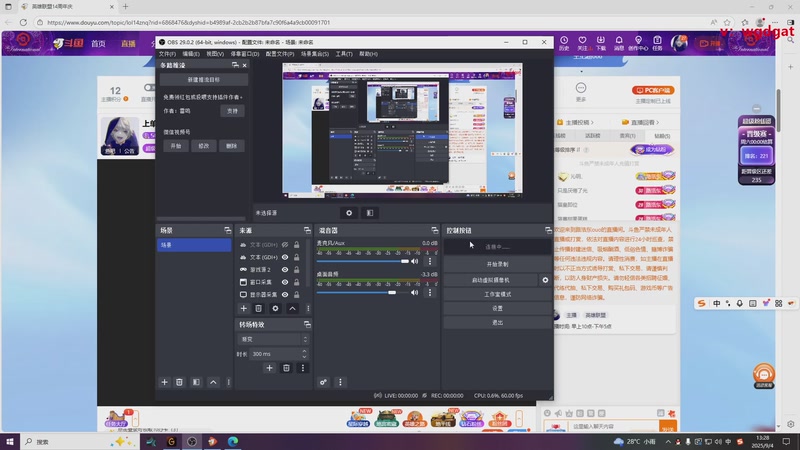The image size is (800, 450).
Task: Open the 文件(F) menu
Action: point(167,54)
